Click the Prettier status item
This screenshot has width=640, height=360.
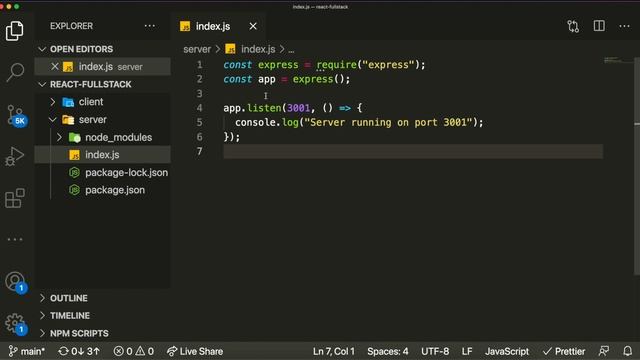click(x=564, y=351)
